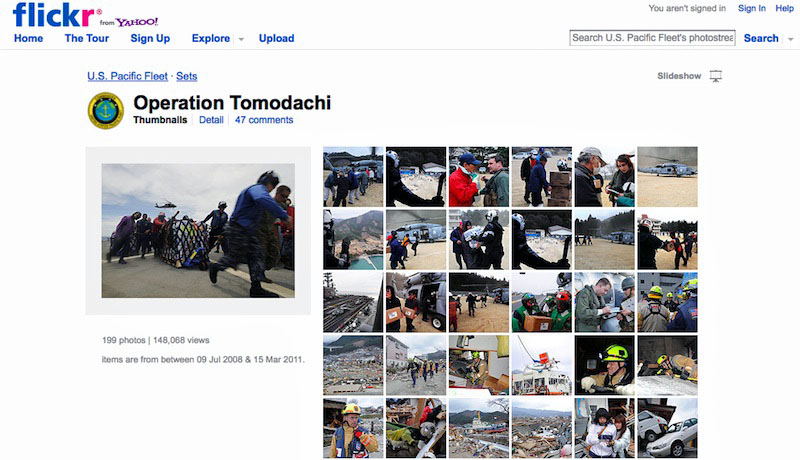
Task: Open the Search options dropdown arrow
Action: [789, 39]
